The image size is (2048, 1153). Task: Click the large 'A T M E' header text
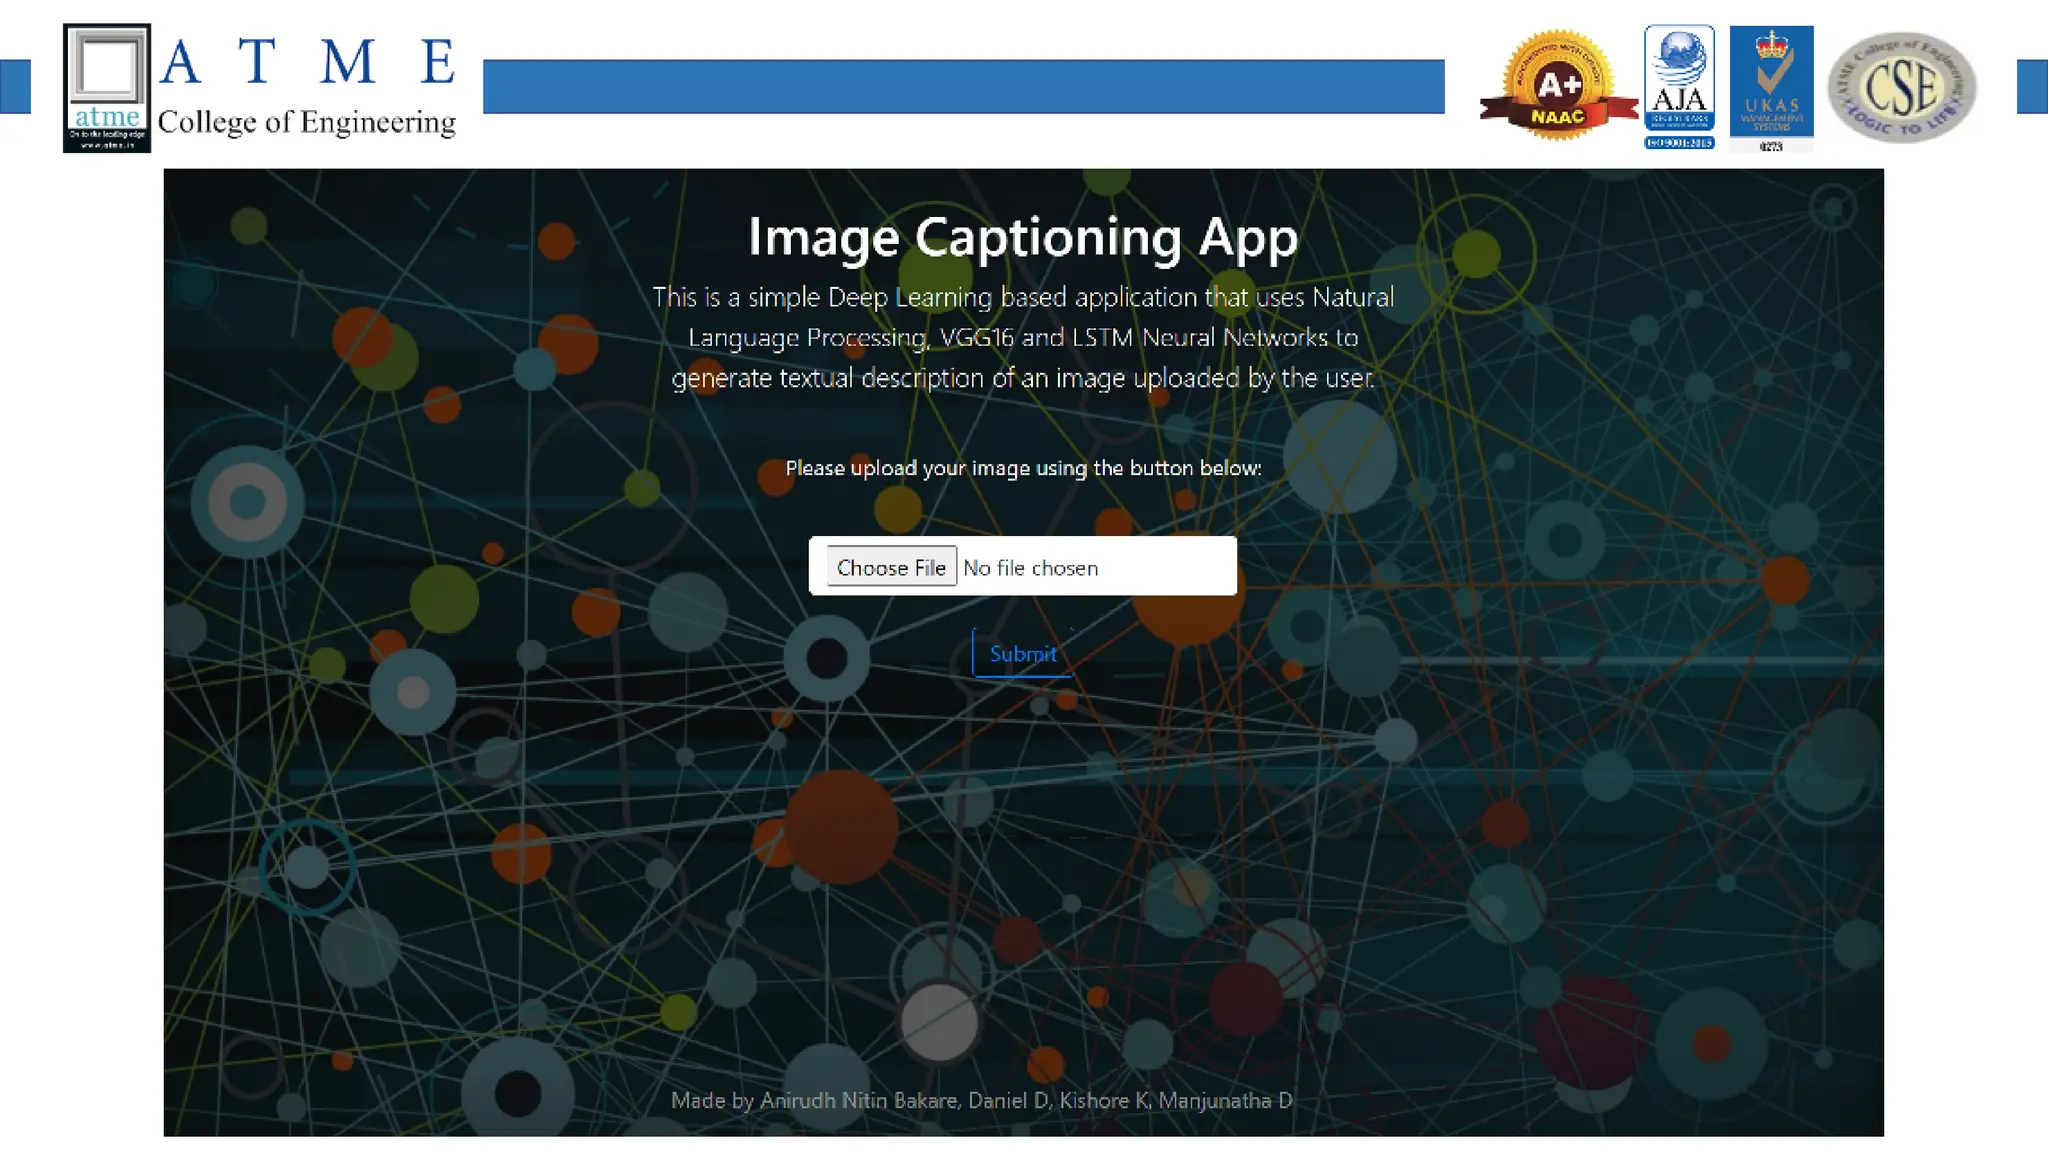[x=307, y=62]
